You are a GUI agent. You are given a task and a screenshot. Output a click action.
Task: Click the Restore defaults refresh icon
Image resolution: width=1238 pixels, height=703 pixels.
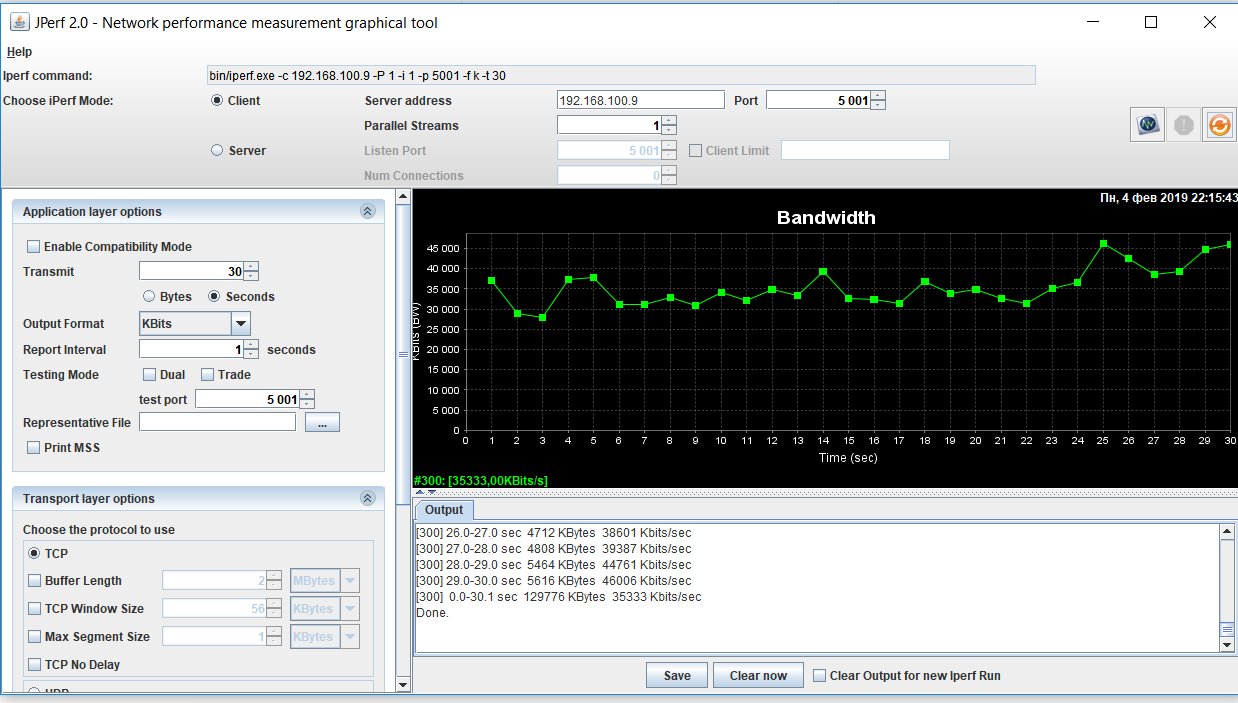[x=1219, y=125]
